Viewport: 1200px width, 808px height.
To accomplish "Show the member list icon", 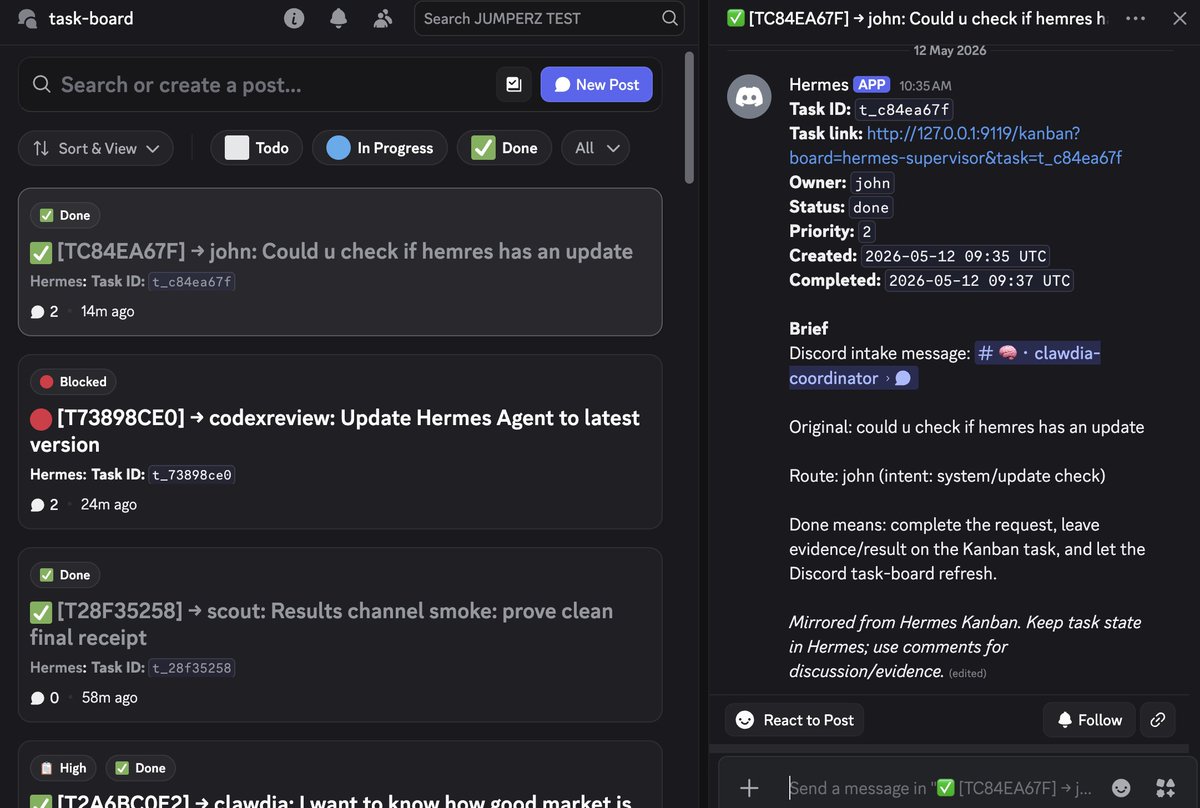I will pyautogui.click(x=382, y=18).
